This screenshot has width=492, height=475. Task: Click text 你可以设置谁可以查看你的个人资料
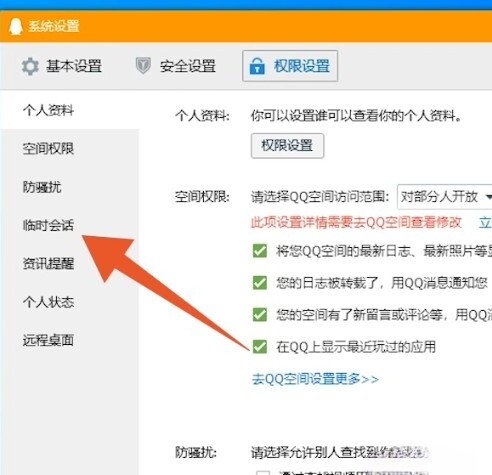tap(356, 116)
